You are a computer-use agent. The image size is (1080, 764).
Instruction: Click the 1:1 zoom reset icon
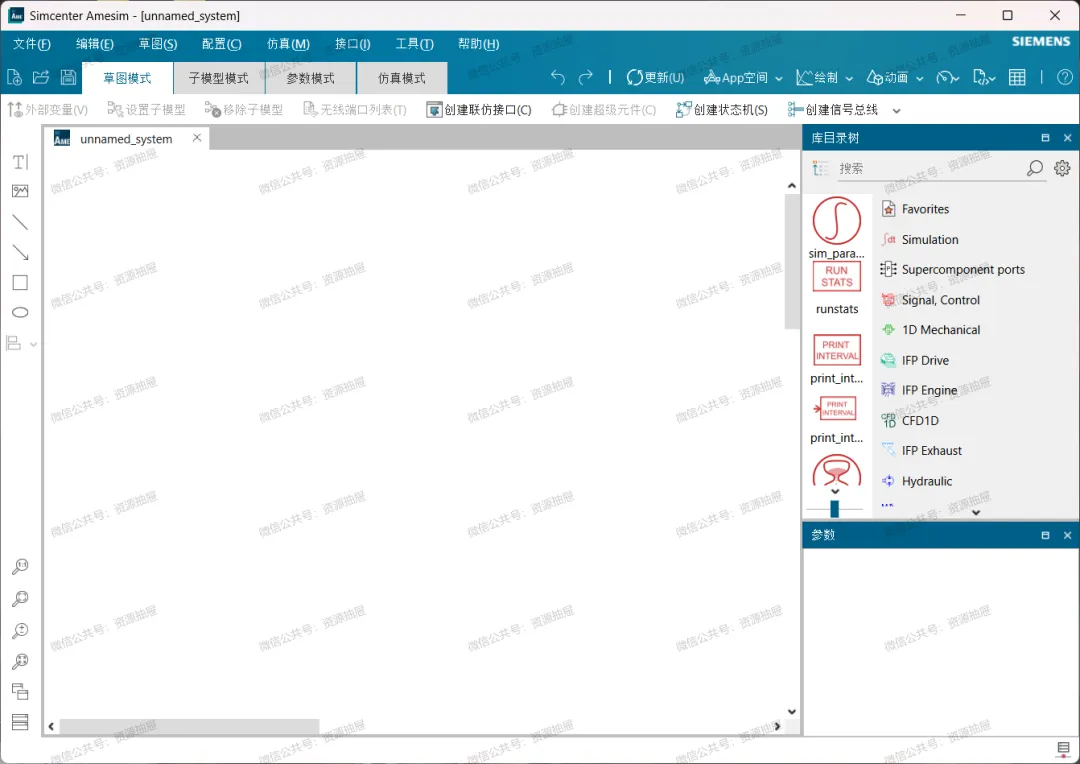click(x=20, y=567)
